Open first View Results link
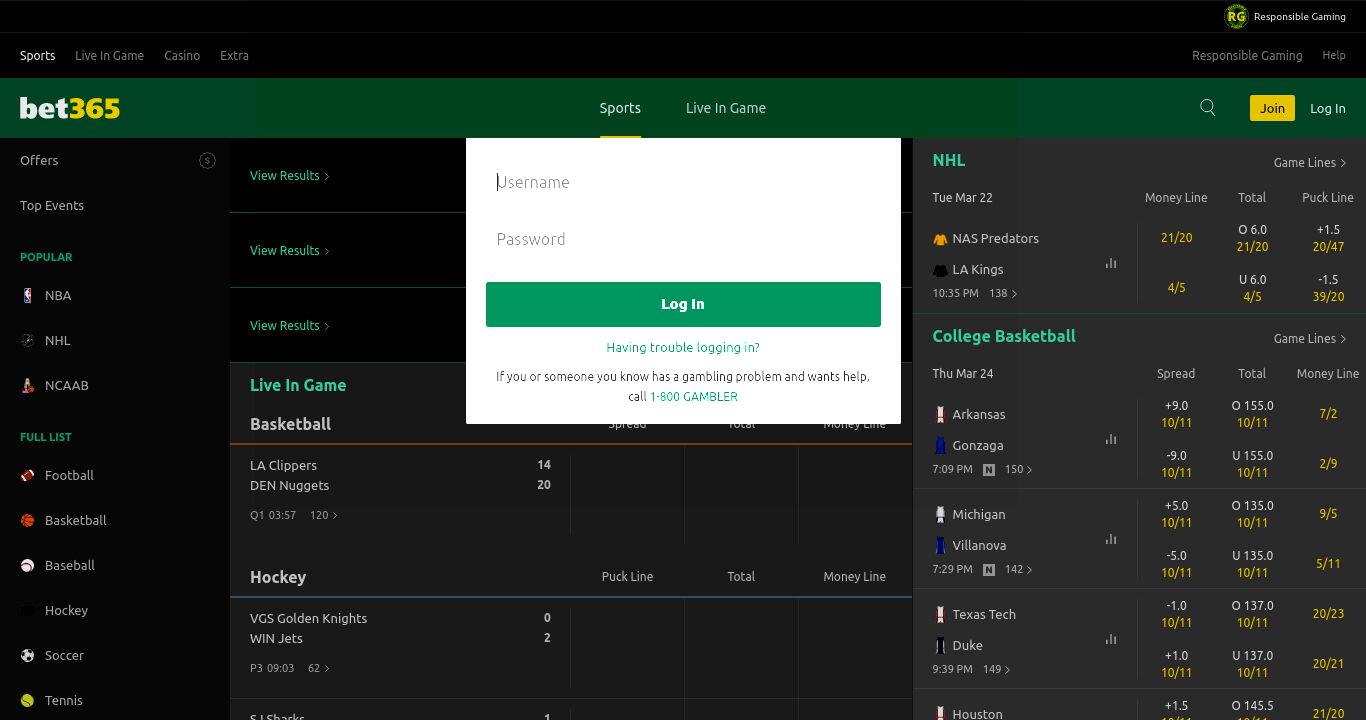 click(x=290, y=175)
